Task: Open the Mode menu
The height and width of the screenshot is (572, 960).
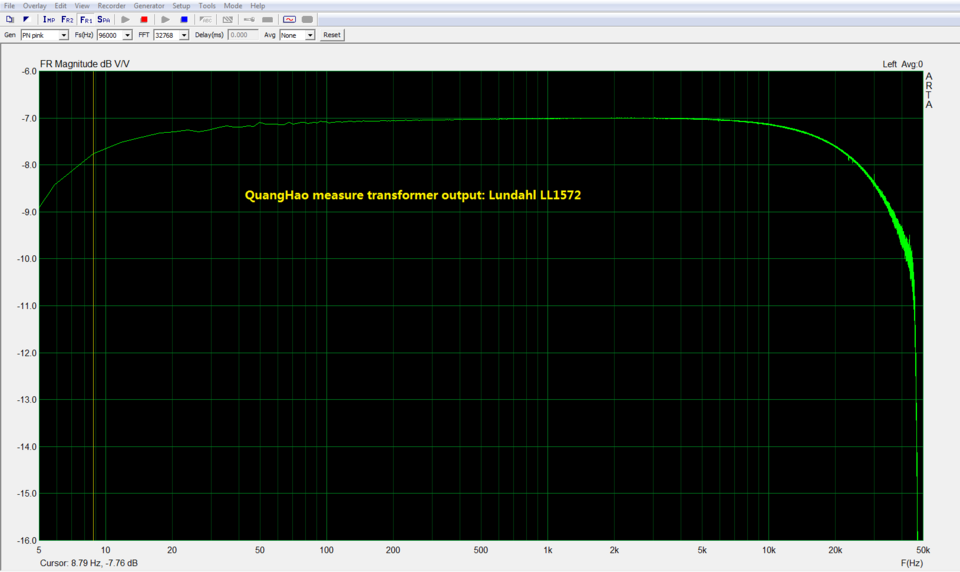Action: coord(233,6)
